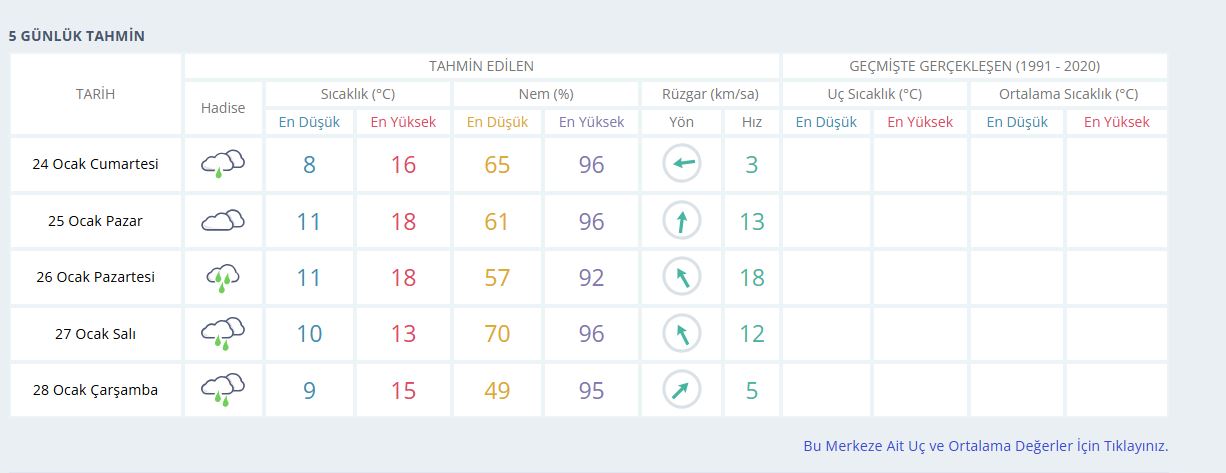Click the Rüzgar (km/sa) header
This screenshot has height=473, width=1226.
point(710,94)
